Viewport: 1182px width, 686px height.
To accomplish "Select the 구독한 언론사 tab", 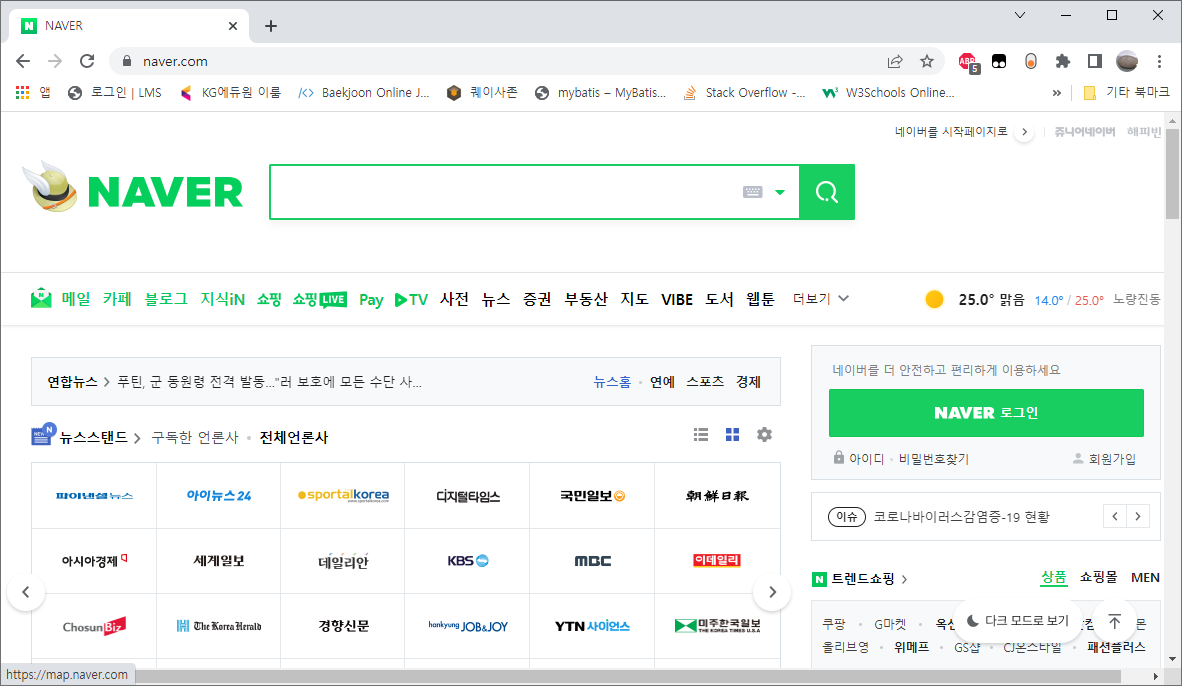I will coord(194,437).
